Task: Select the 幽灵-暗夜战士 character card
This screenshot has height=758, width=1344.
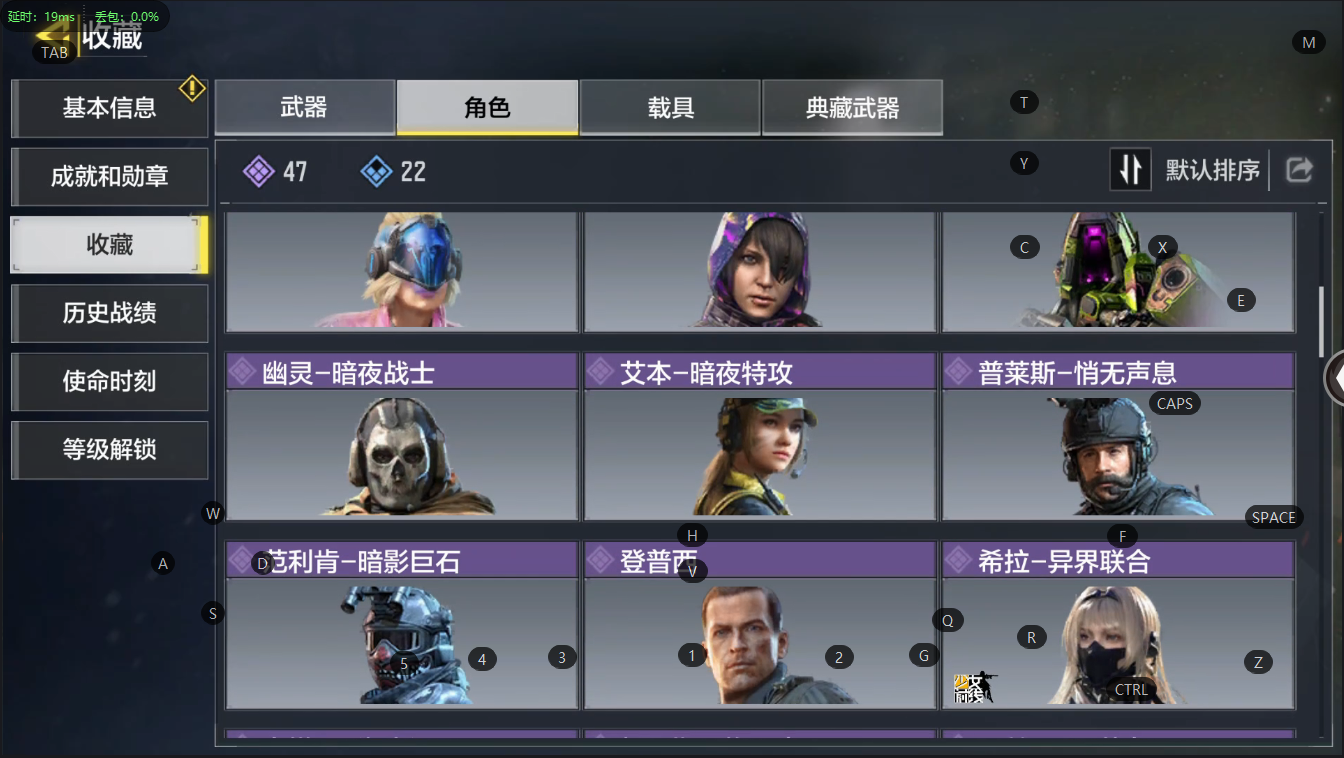Action: point(402,436)
